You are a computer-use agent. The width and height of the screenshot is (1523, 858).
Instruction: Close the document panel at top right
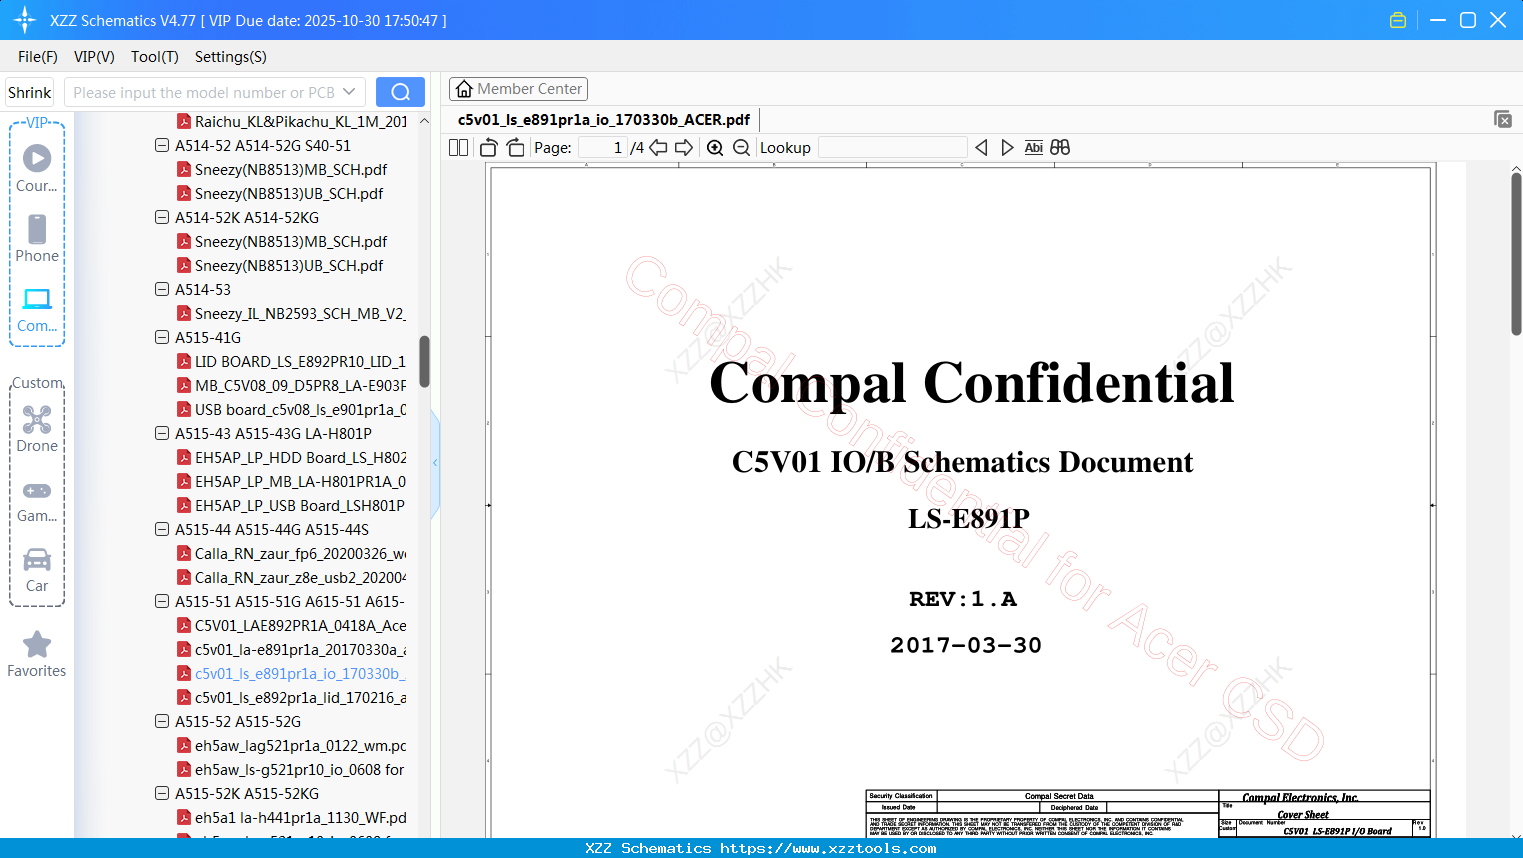[1502, 119]
